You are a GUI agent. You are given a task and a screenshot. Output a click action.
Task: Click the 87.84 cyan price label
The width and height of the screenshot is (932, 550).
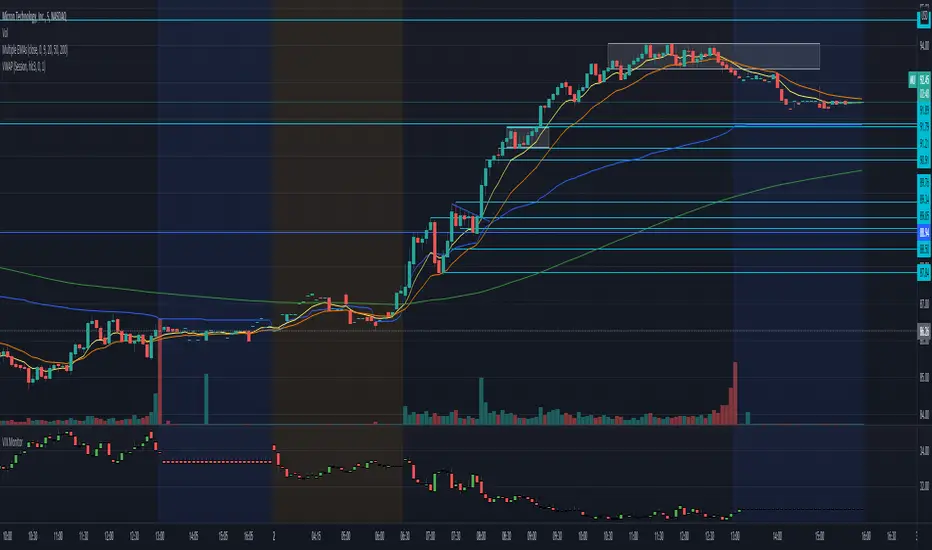point(924,273)
